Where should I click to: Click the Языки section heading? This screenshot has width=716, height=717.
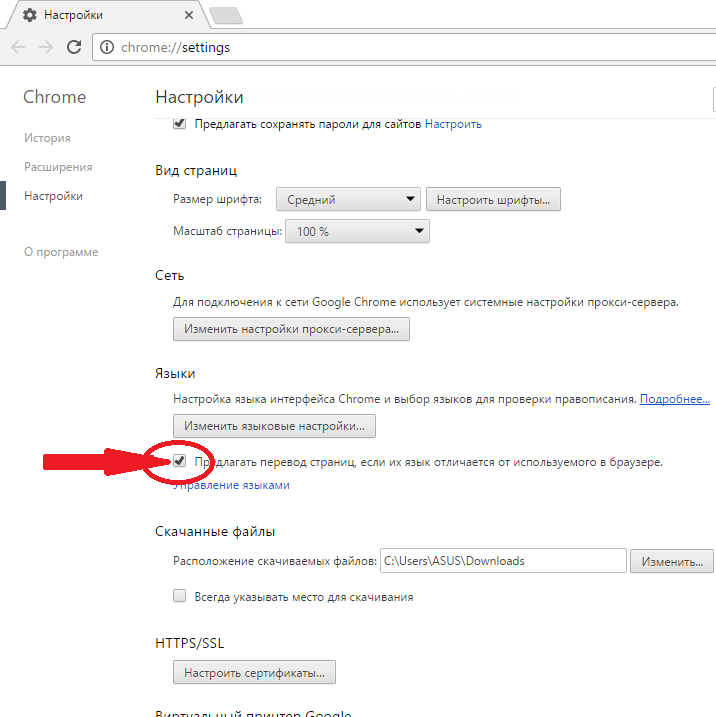[x=175, y=373]
